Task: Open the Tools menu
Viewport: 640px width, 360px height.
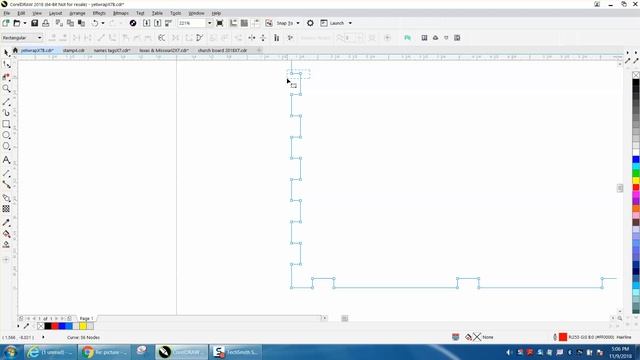Action: tap(176, 13)
